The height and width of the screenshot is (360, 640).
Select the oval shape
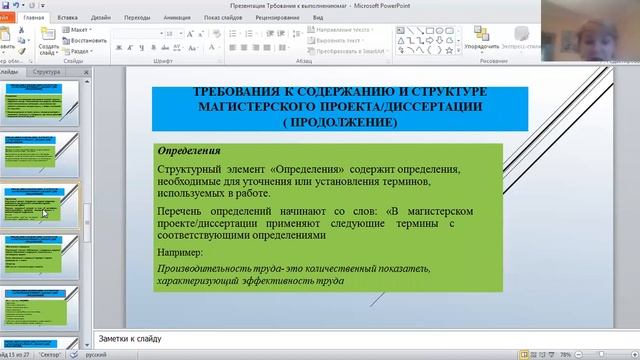(x=440, y=31)
